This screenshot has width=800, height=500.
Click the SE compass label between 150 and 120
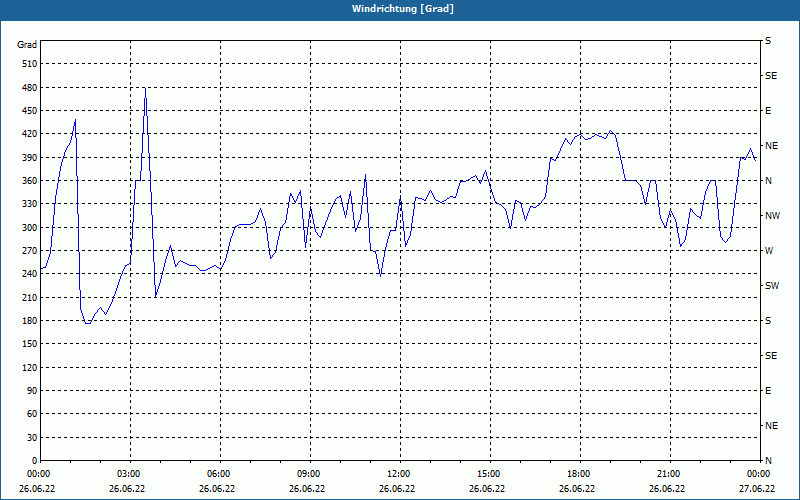(x=771, y=356)
